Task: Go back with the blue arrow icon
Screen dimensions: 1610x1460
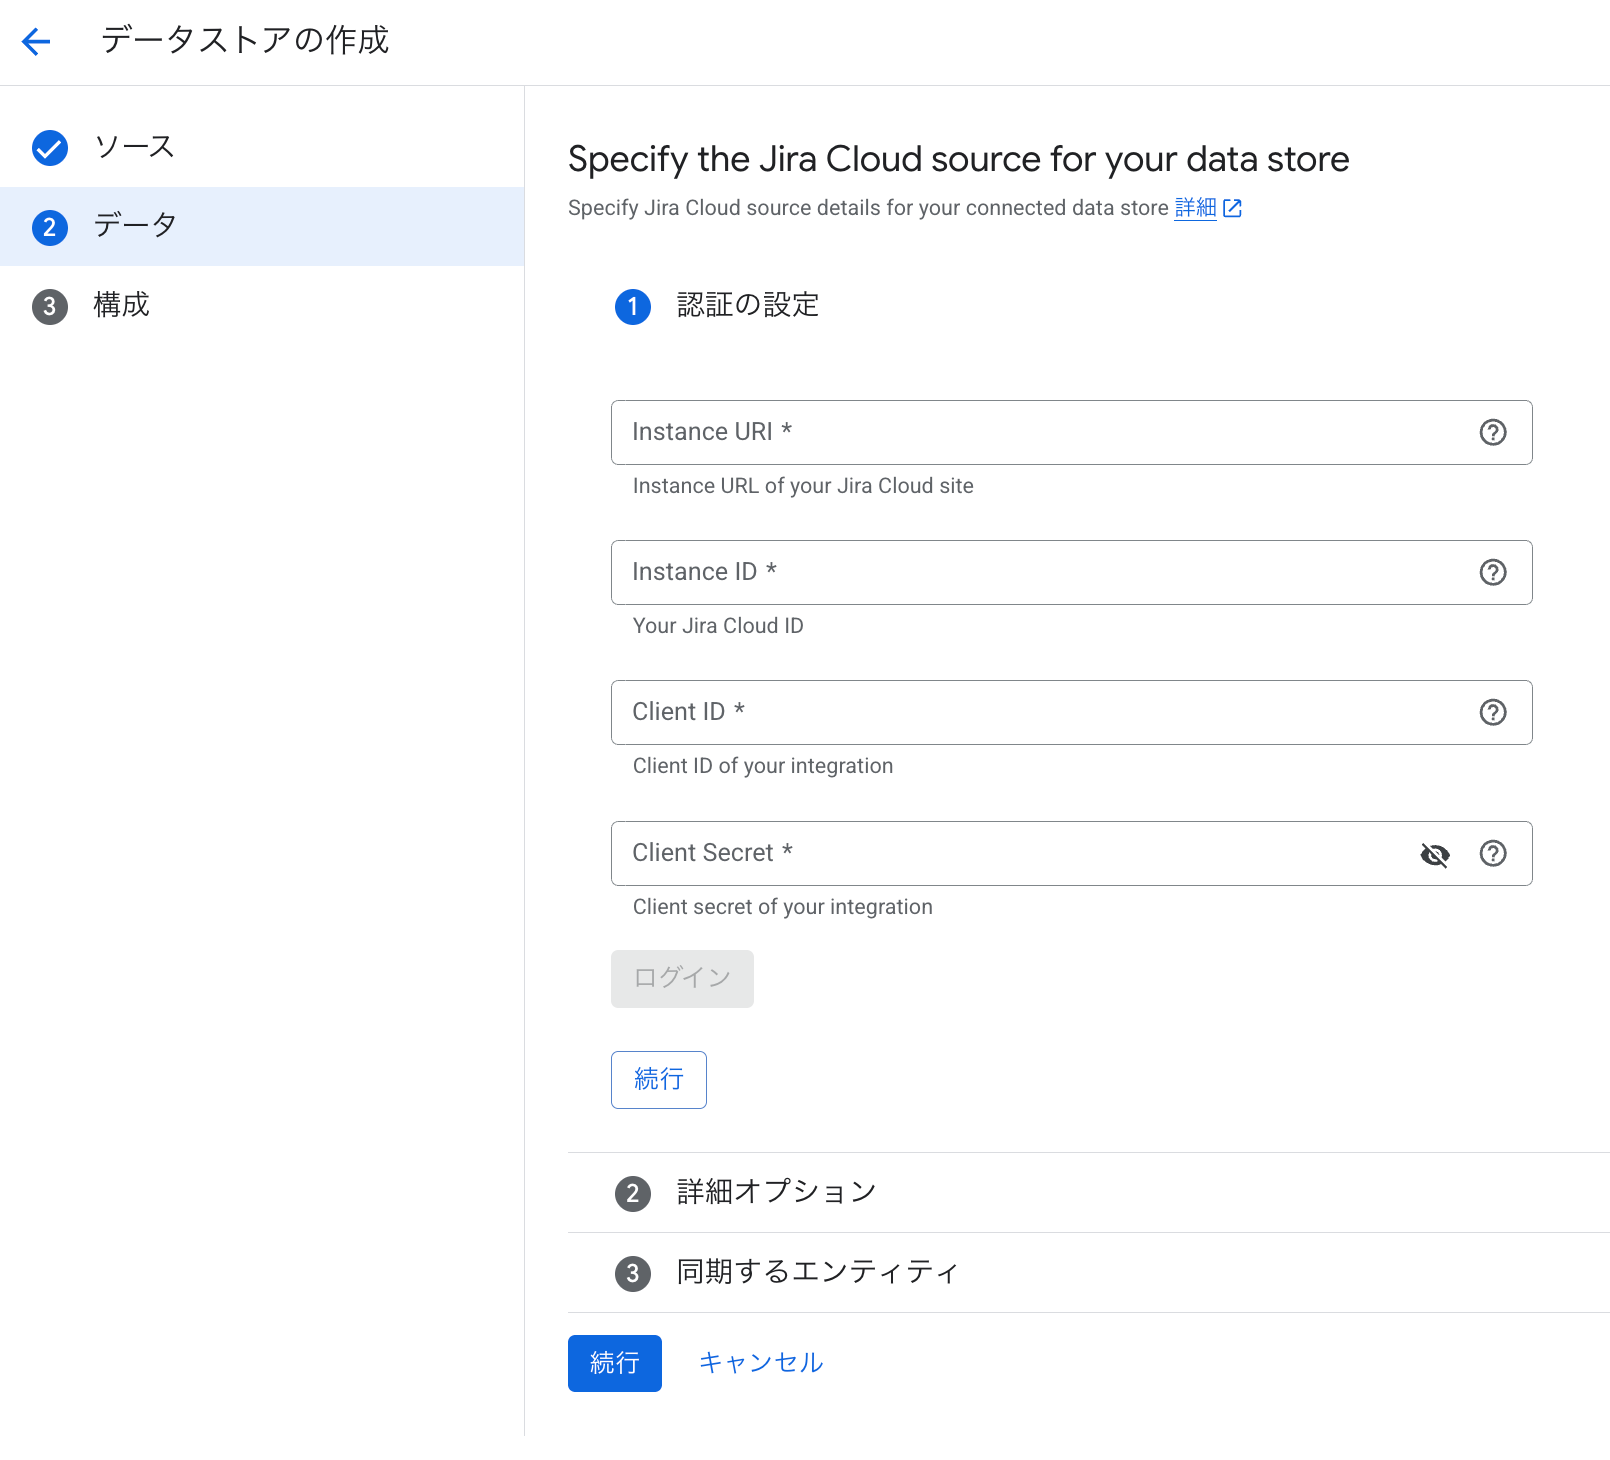Action: (36, 41)
